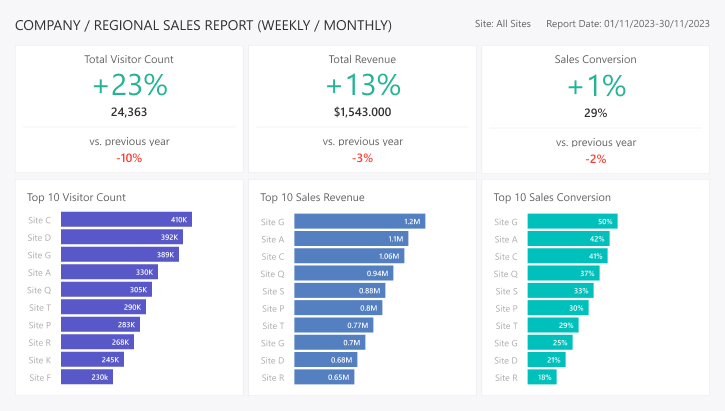Screen dimensions: 725x411
Task: Select the 0.8M revenue bar
Action: pyautogui.click(x=338, y=308)
